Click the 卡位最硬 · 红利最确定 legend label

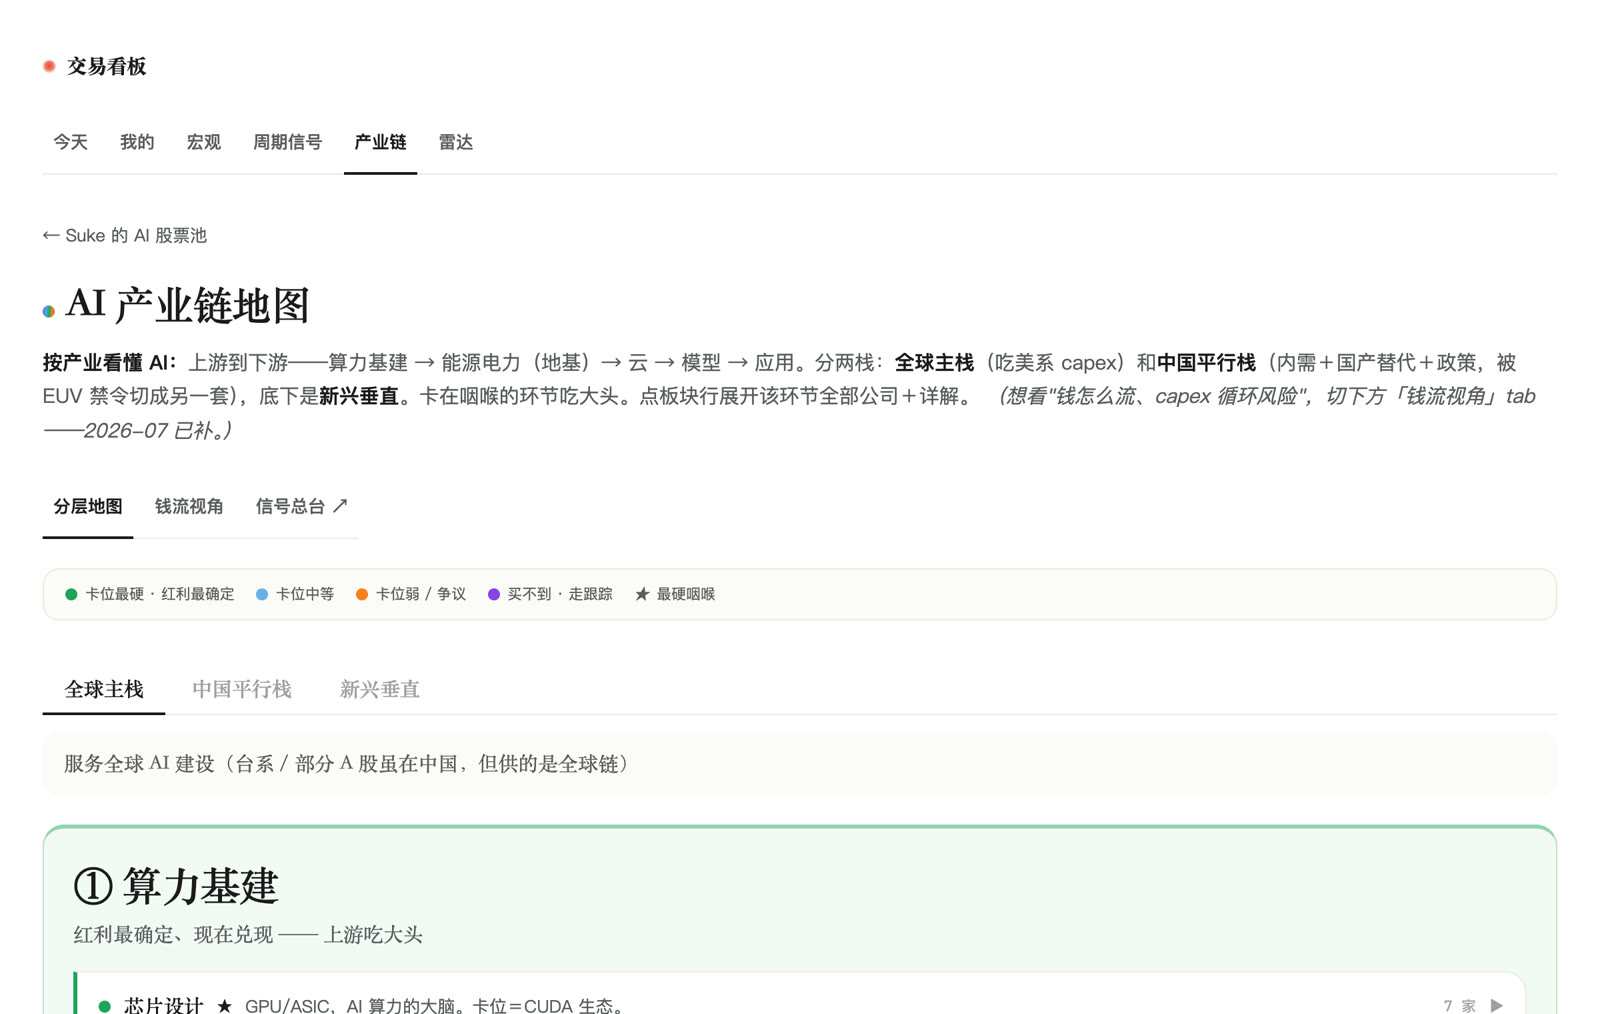[160, 594]
